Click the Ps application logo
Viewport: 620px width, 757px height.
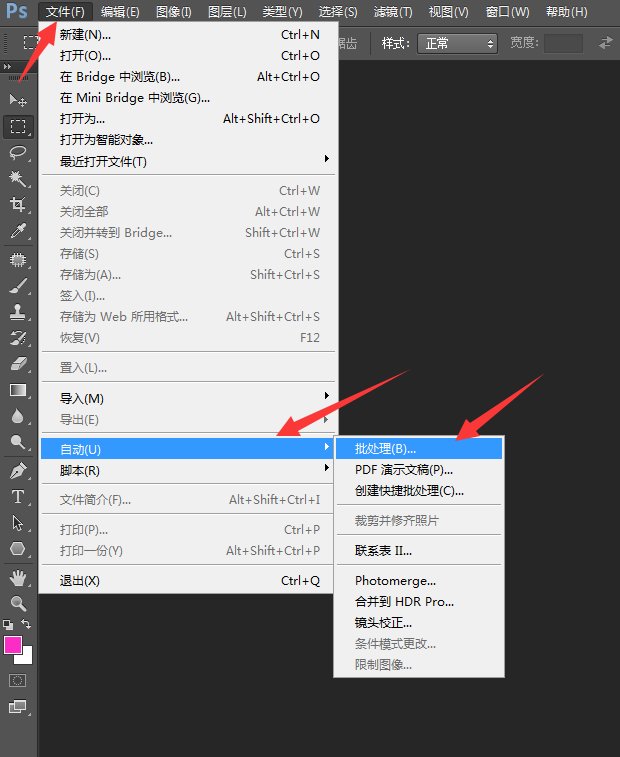16,11
